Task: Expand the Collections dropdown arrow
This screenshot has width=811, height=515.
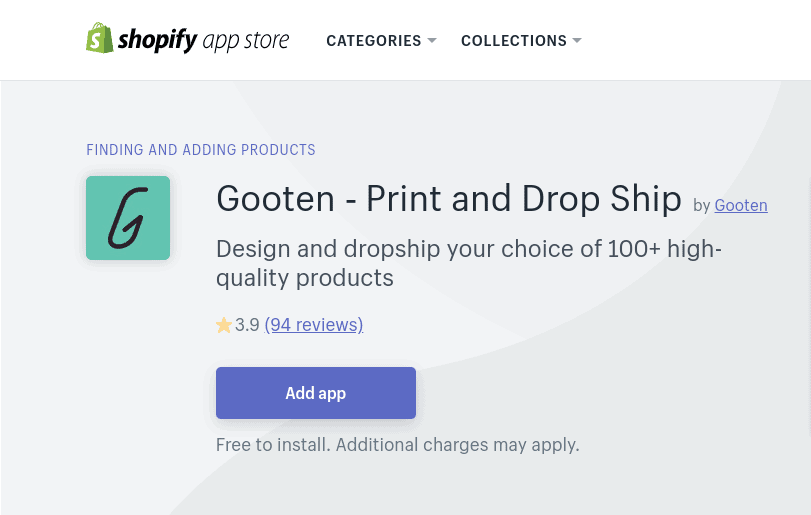Action: 577,40
